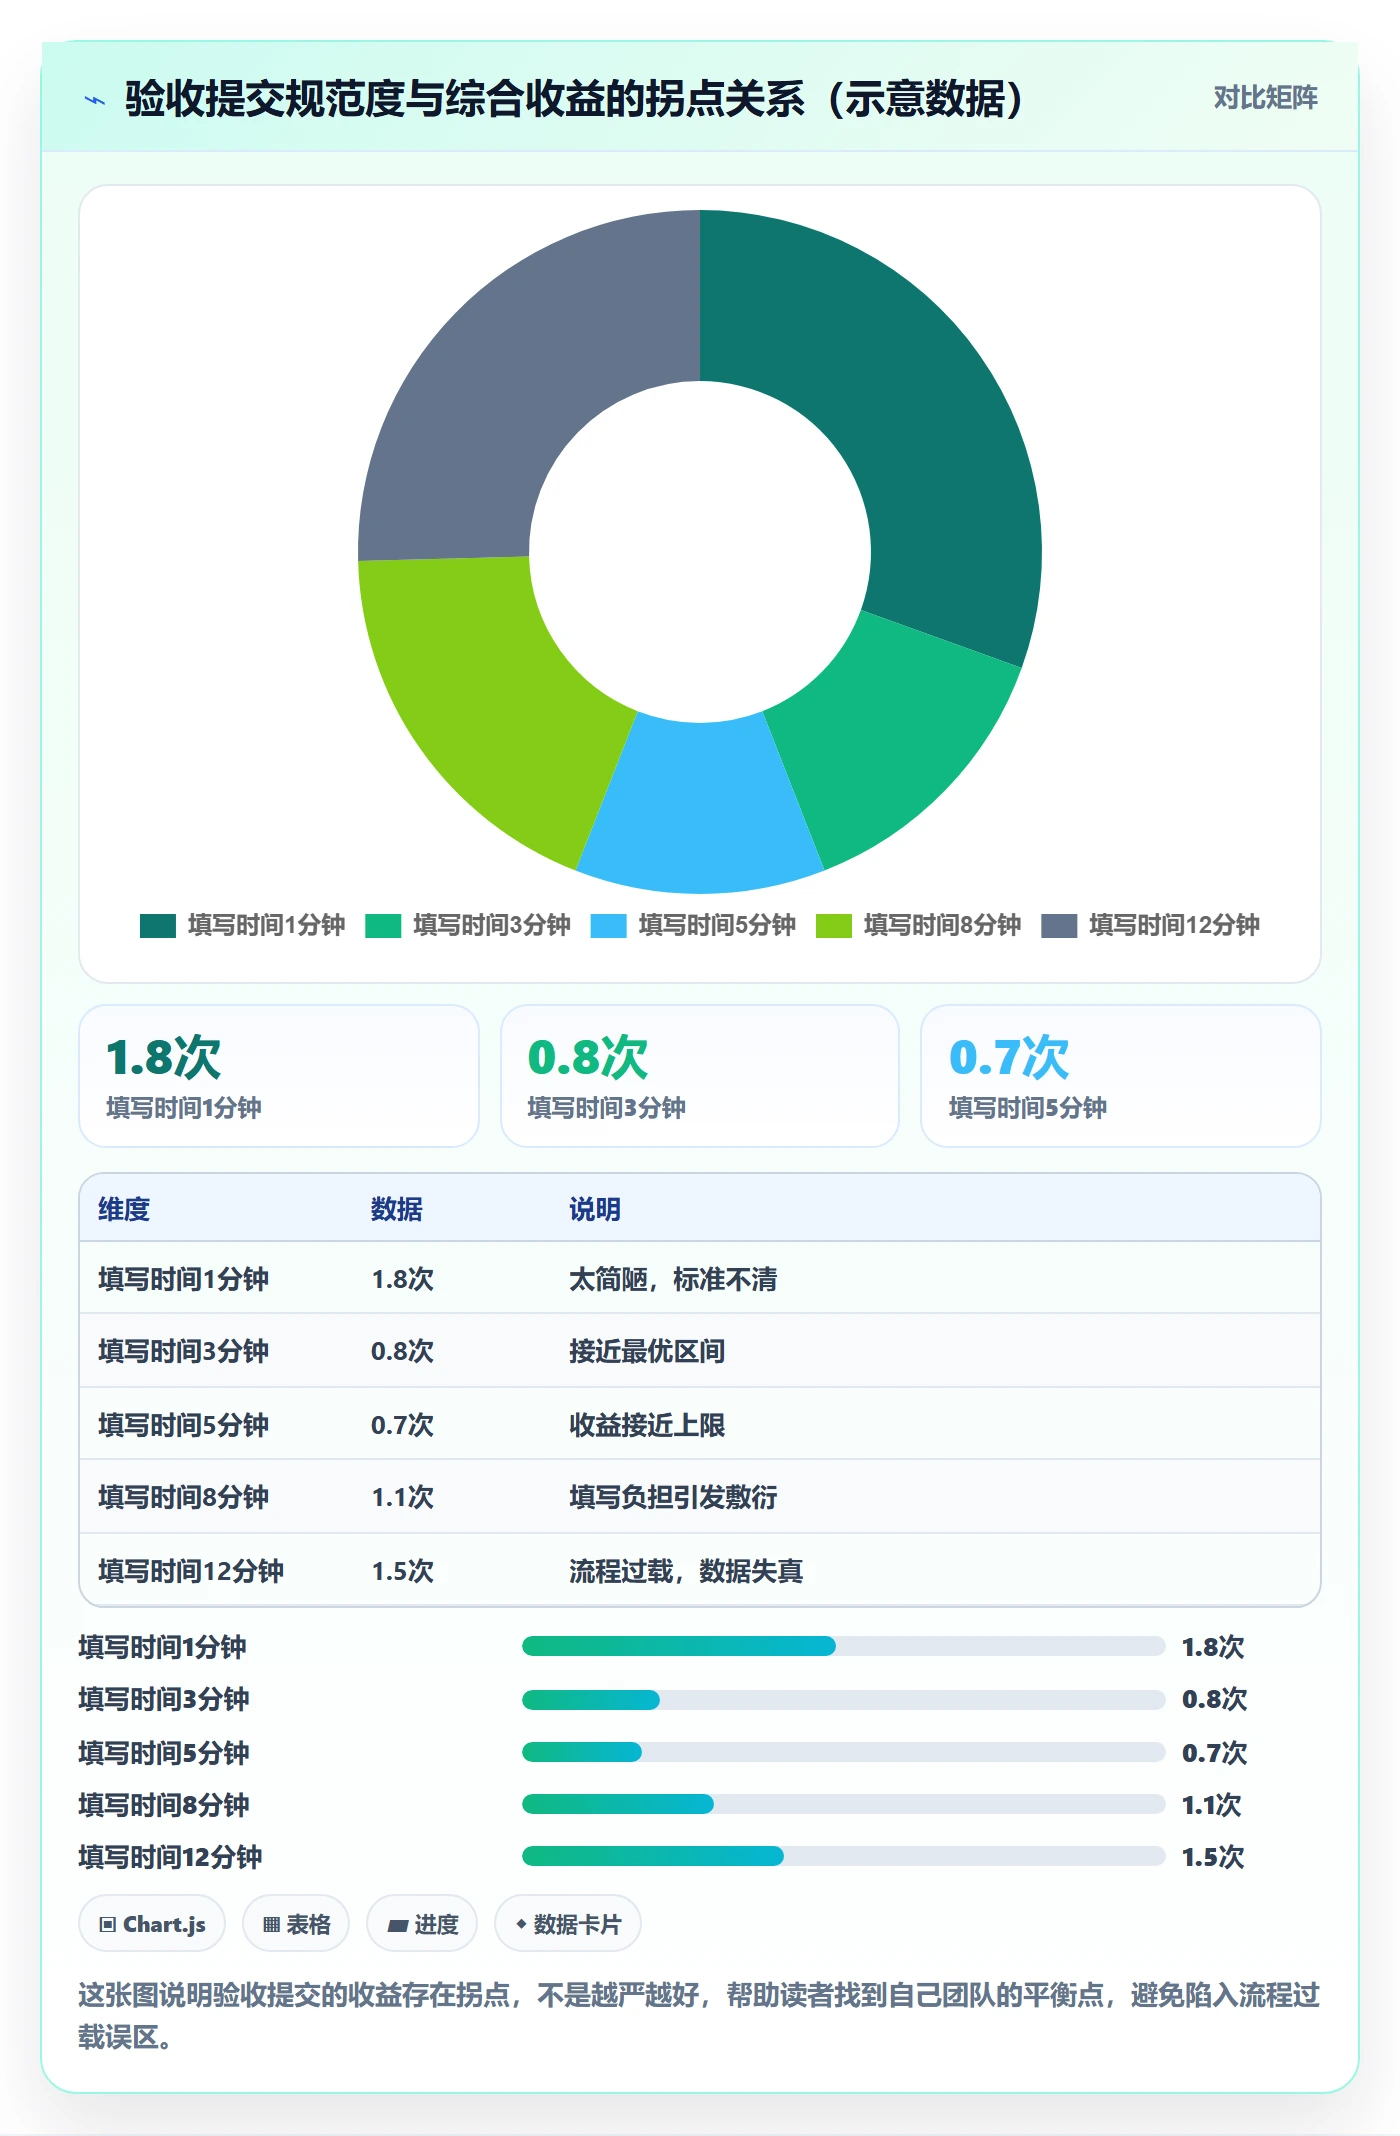The height and width of the screenshot is (2136, 1400).
Task: Select table cell 流程过载，数据失真
Action: coord(686,1571)
